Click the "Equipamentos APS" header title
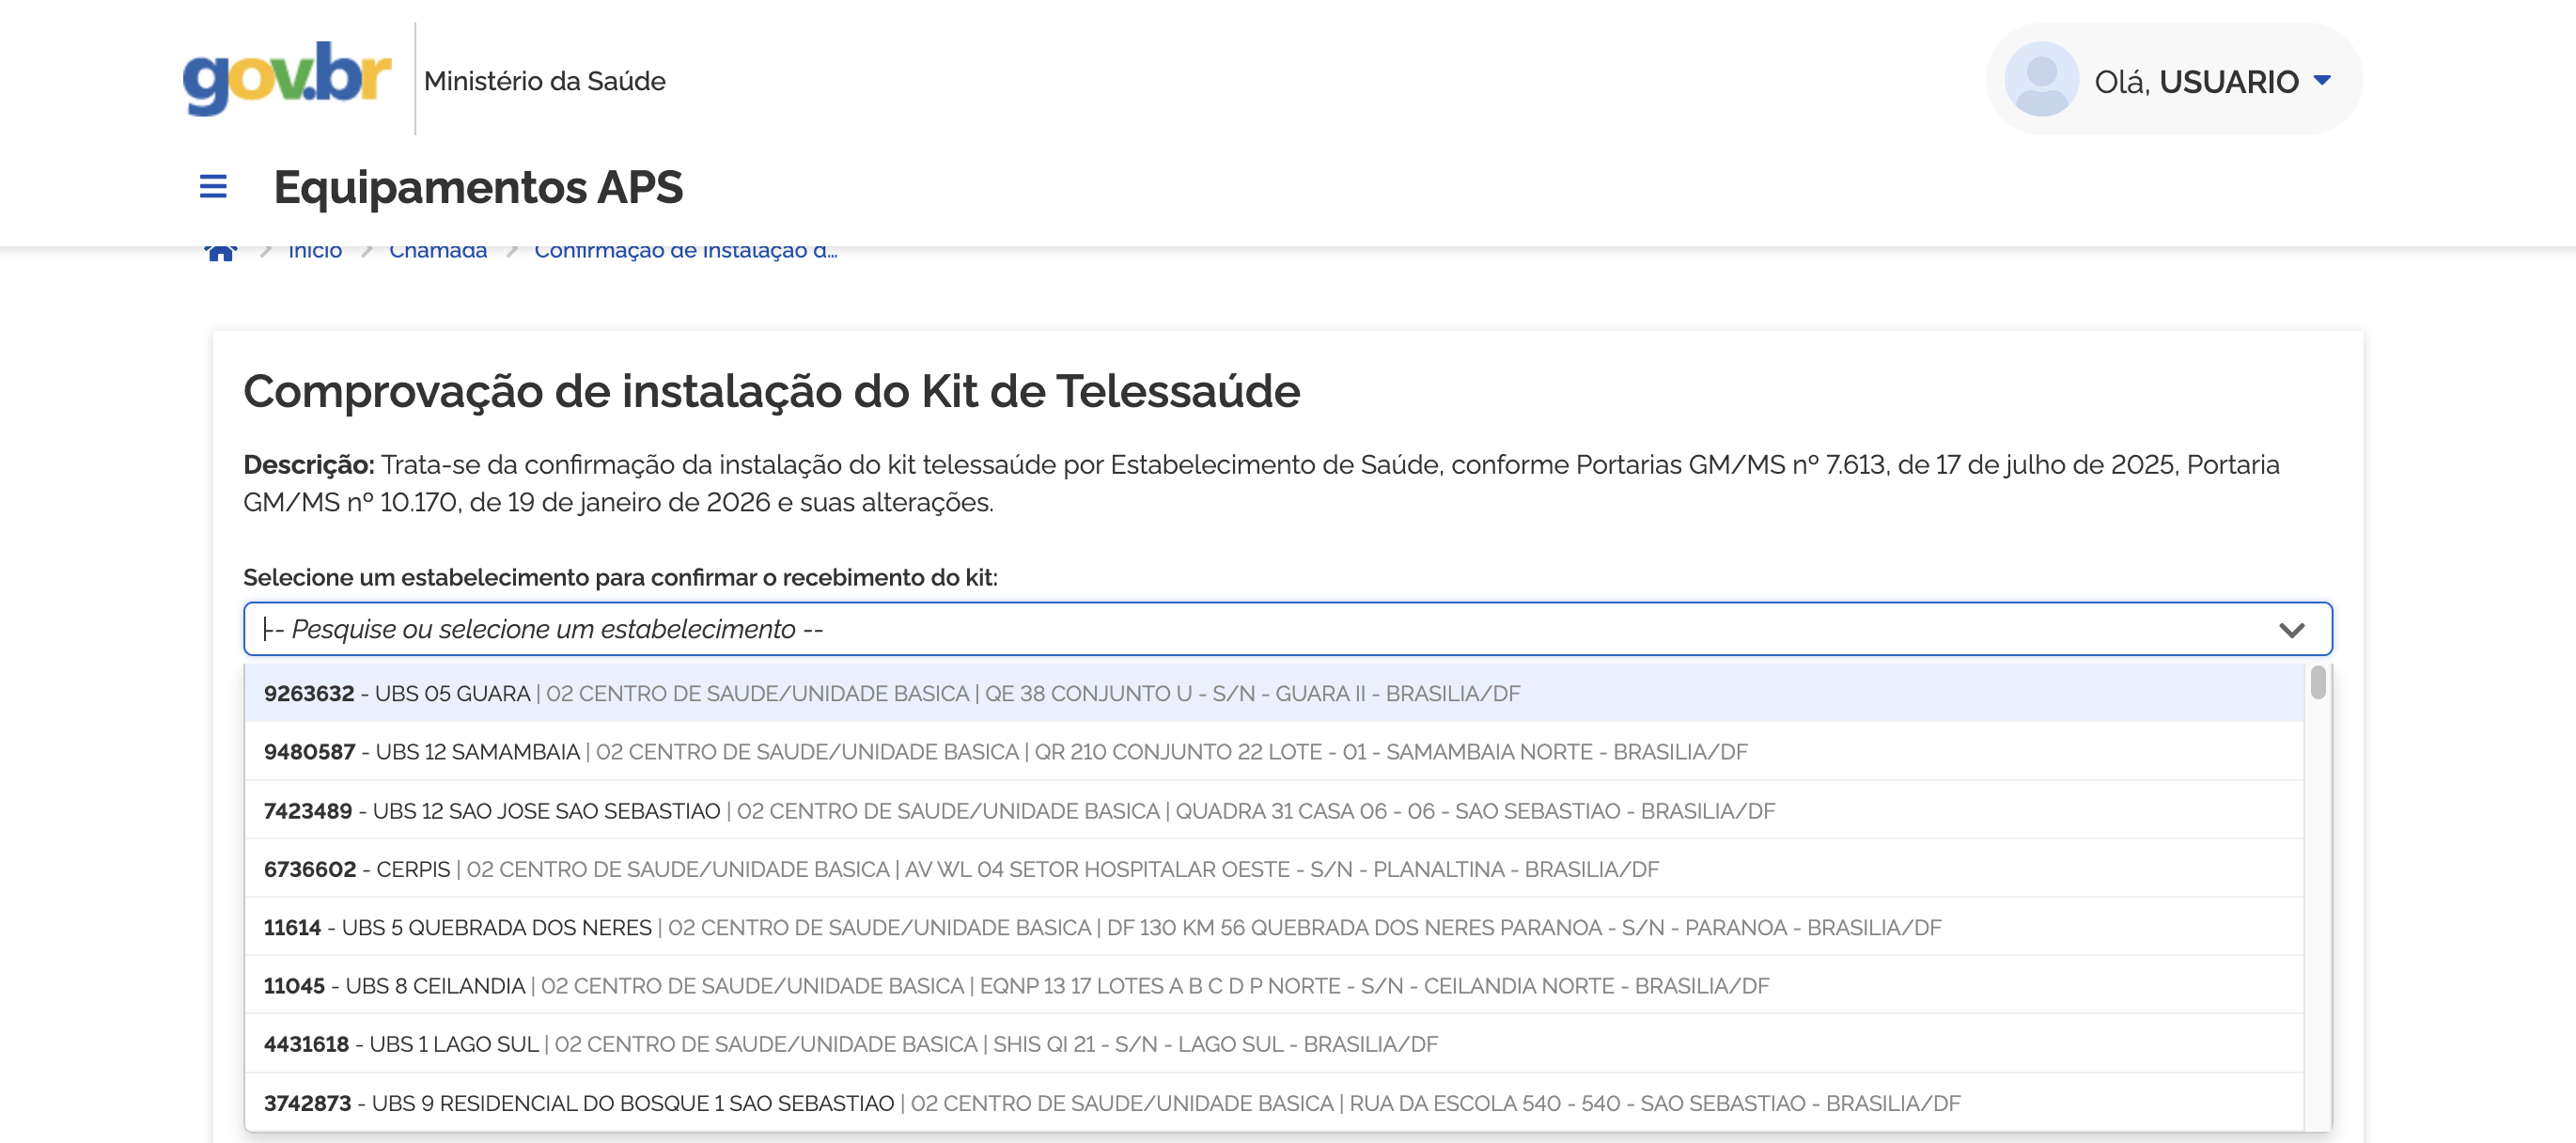Viewport: 2576px width, 1143px height. [480, 186]
